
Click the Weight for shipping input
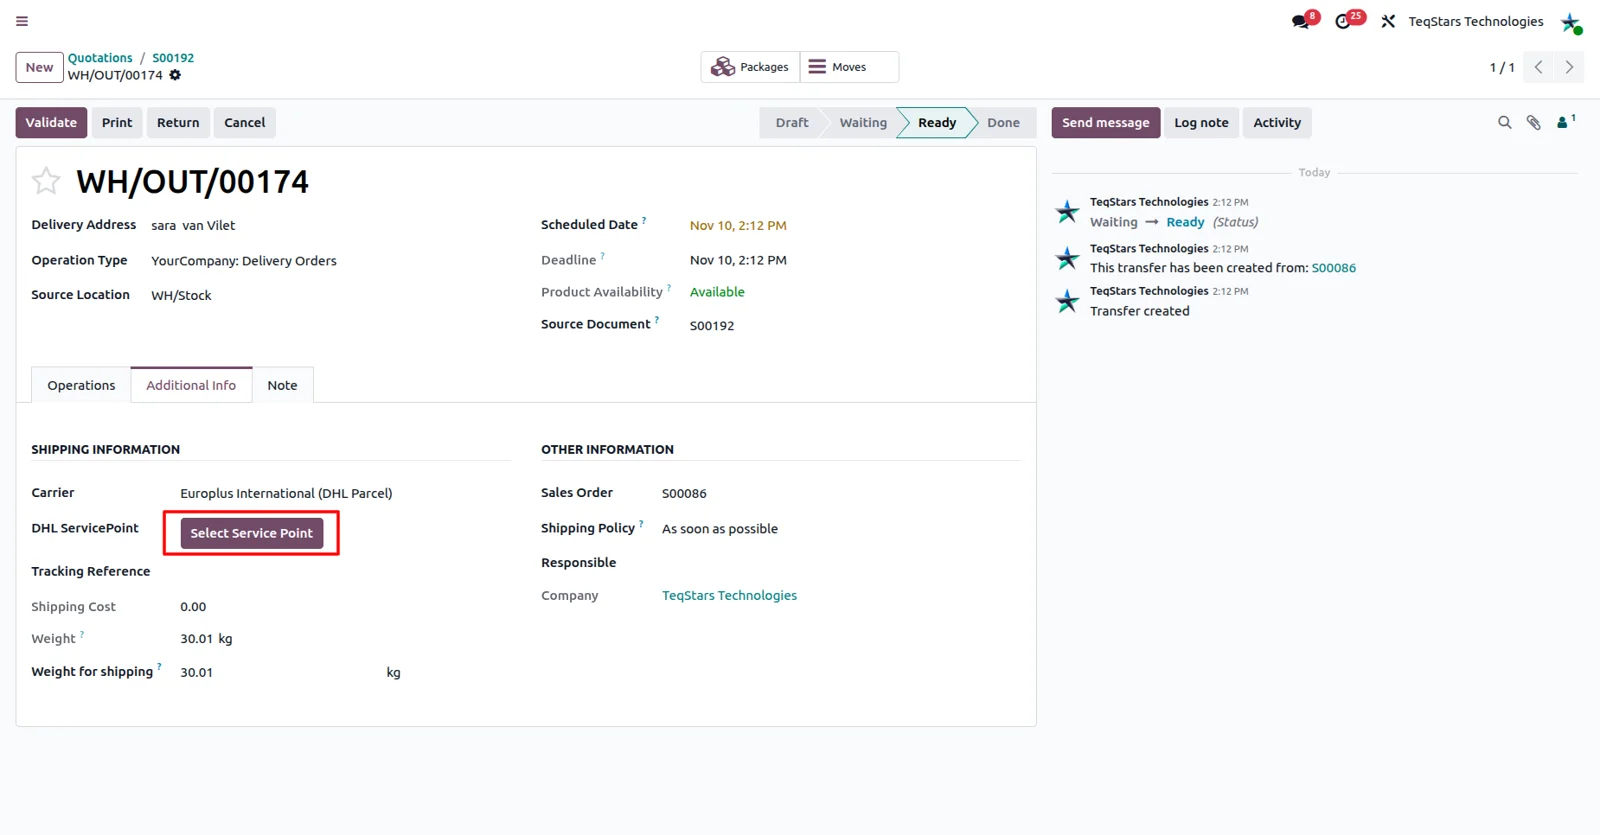[280, 672]
